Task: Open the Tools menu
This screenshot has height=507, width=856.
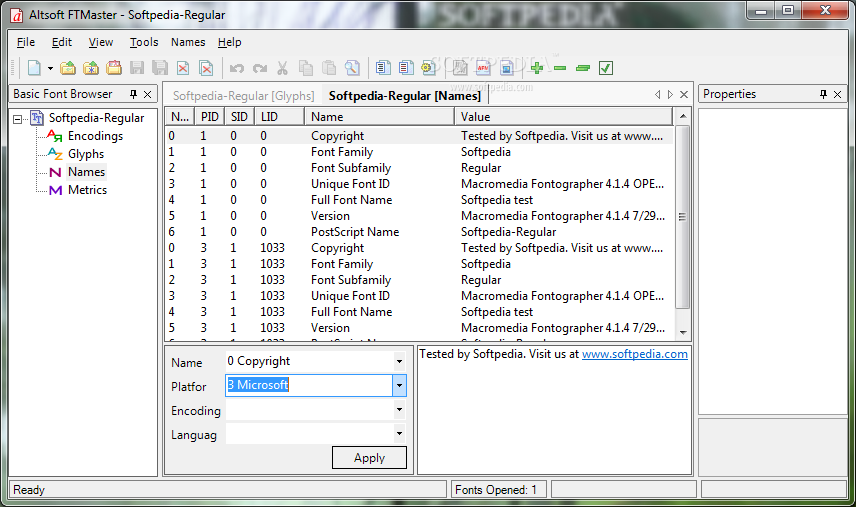Action: coord(144,42)
